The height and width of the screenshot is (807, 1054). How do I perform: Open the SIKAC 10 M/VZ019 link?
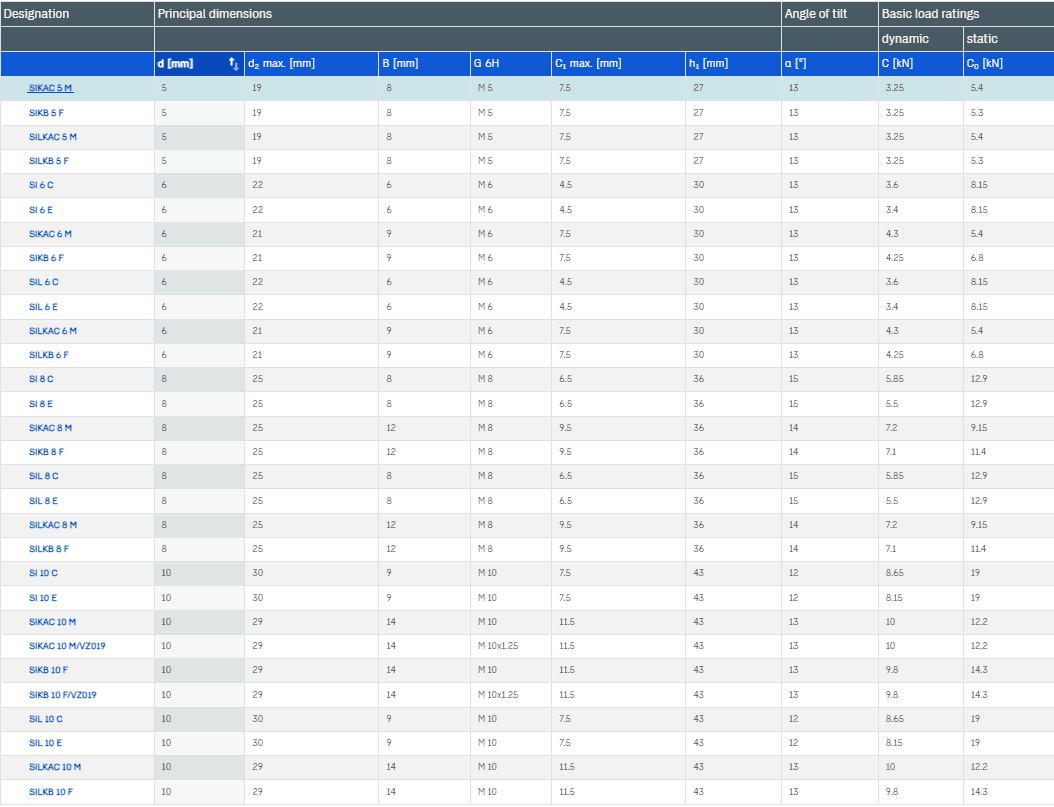(x=67, y=646)
